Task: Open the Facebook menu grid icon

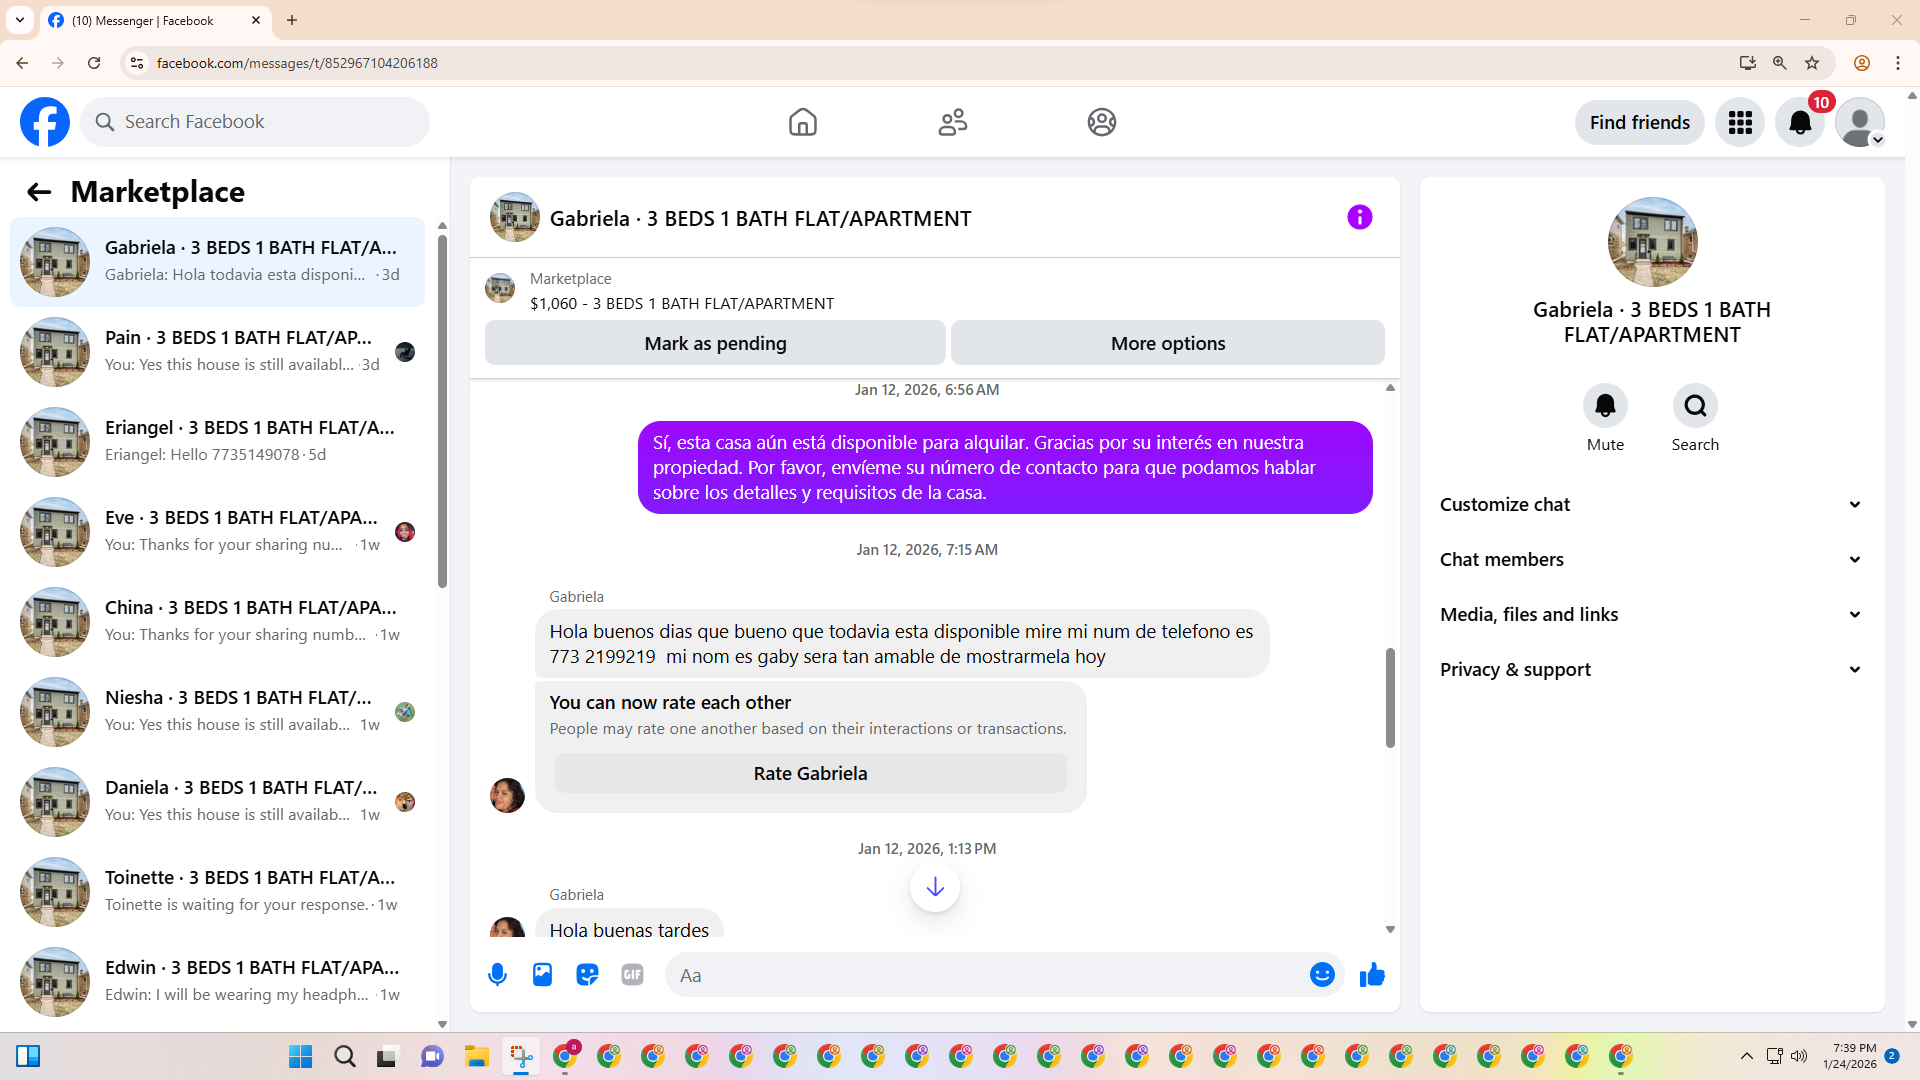Action: pyautogui.click(x=1740, y=122)
